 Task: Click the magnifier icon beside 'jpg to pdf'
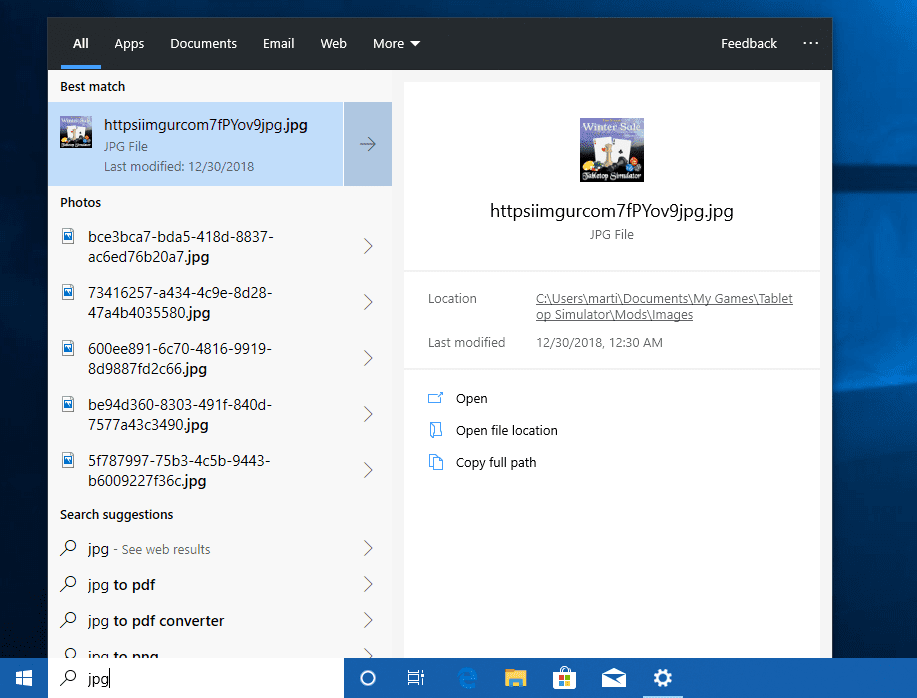68,585
